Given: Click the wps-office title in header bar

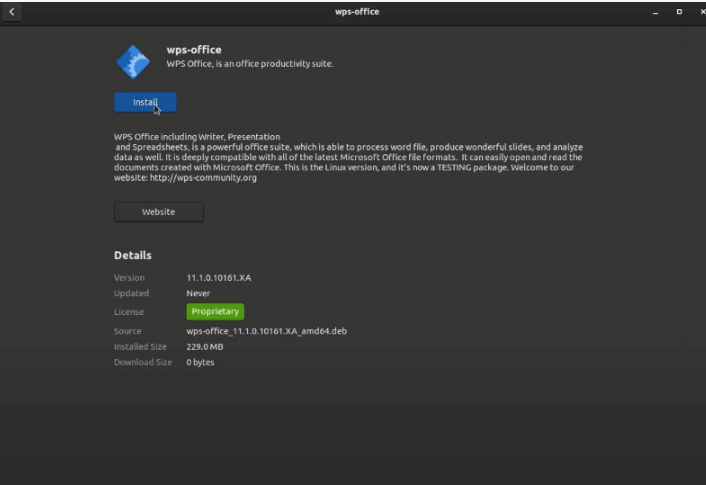Looking at the screenshot, I should click(357, 12).
